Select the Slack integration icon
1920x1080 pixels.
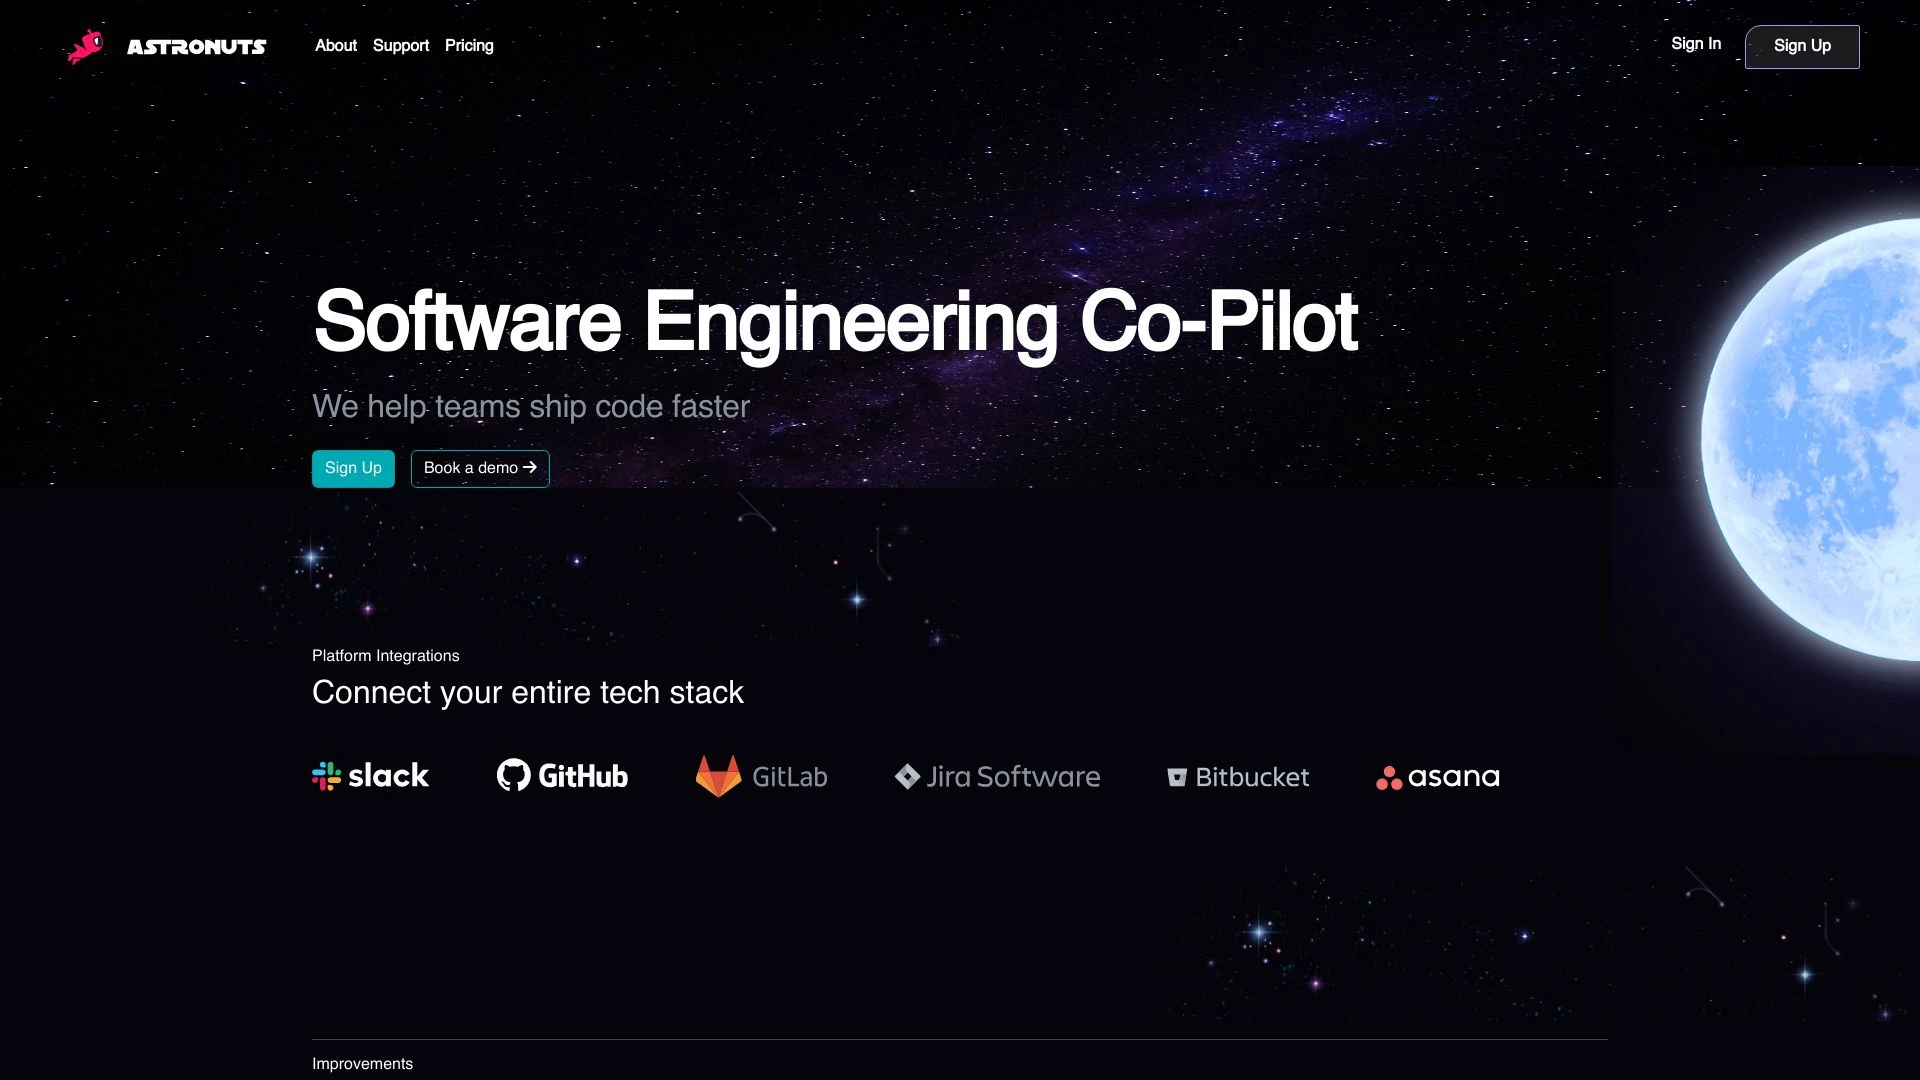tap(328, 775)
